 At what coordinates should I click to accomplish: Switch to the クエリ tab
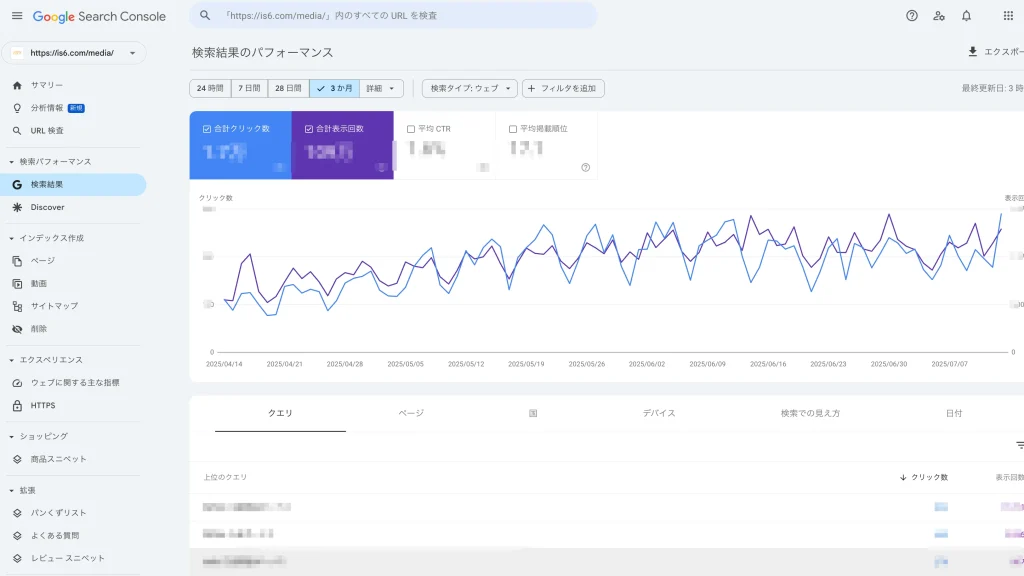280,413
